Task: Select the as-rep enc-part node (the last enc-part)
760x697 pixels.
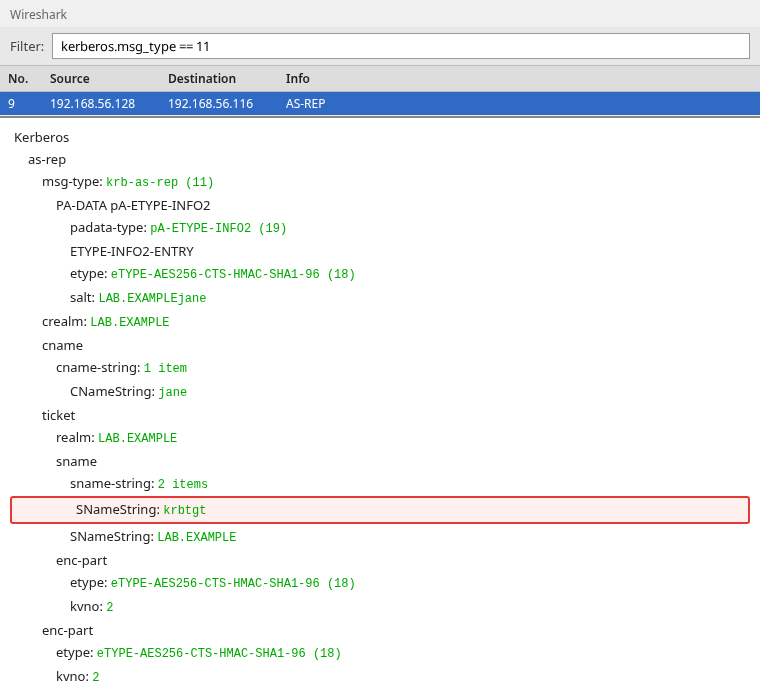Action: (x=67, y=631)
